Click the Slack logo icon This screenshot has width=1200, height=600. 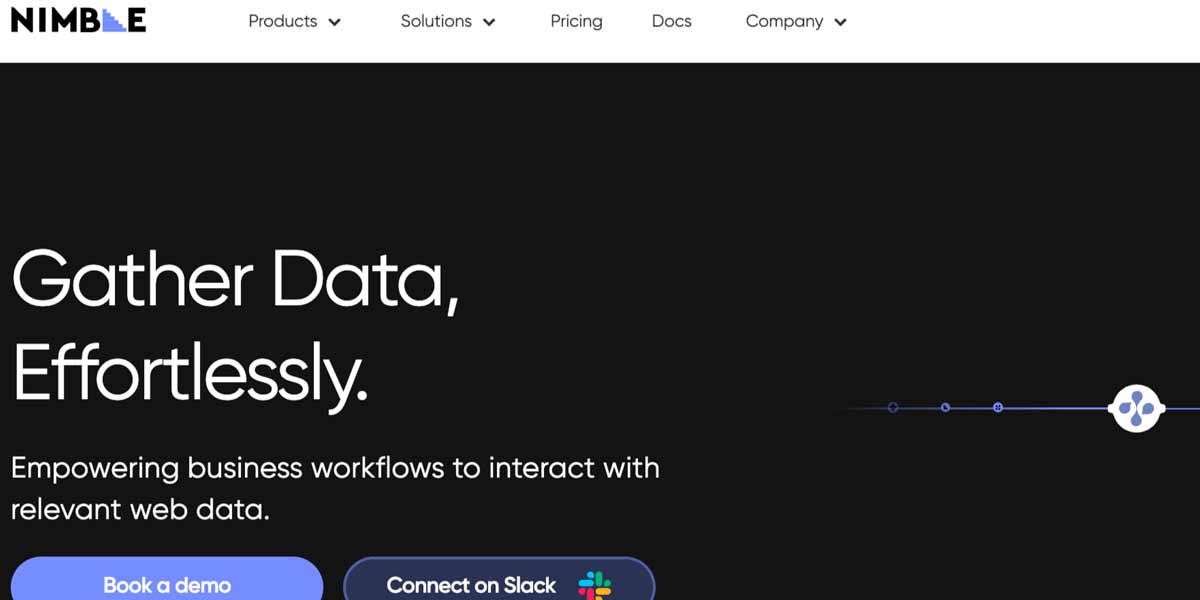coord(594,585)
